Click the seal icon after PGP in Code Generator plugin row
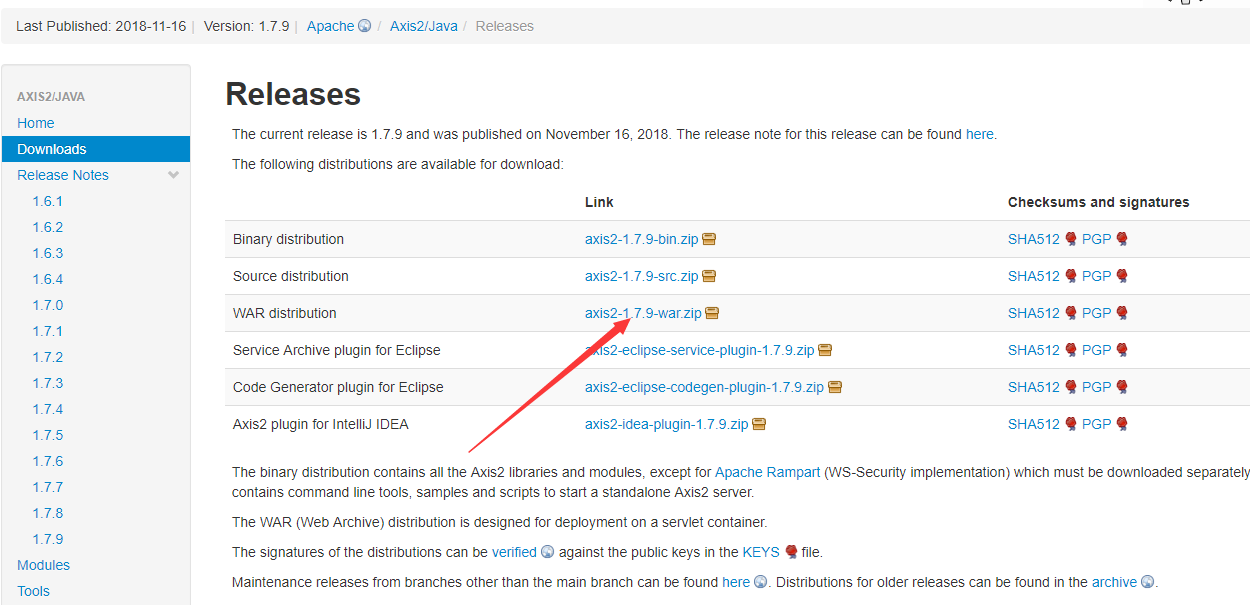The height and width of the screenshot is (605, 1250). point(1122,387)
